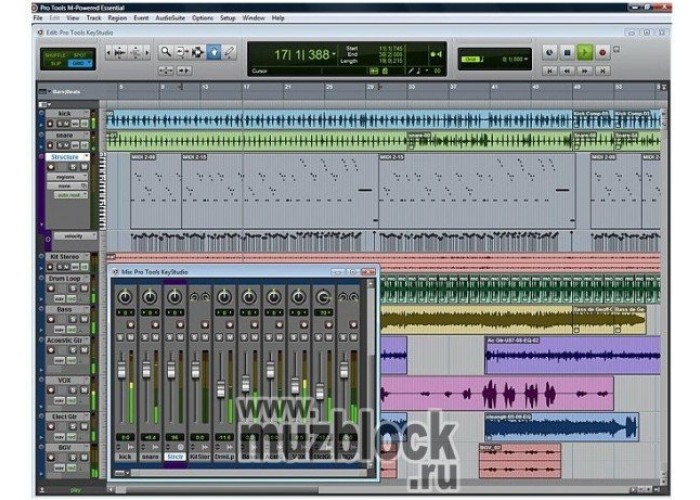Viewport: 700px width, 500px height.
Task: Click the Go to End transport button
Action: (x=602, y=71)
